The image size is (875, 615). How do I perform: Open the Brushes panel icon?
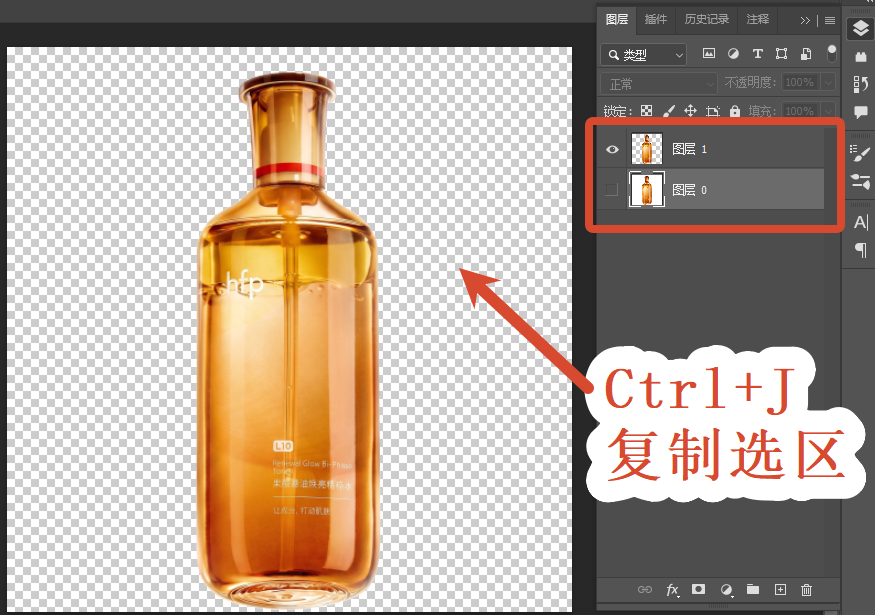(860, 181)
